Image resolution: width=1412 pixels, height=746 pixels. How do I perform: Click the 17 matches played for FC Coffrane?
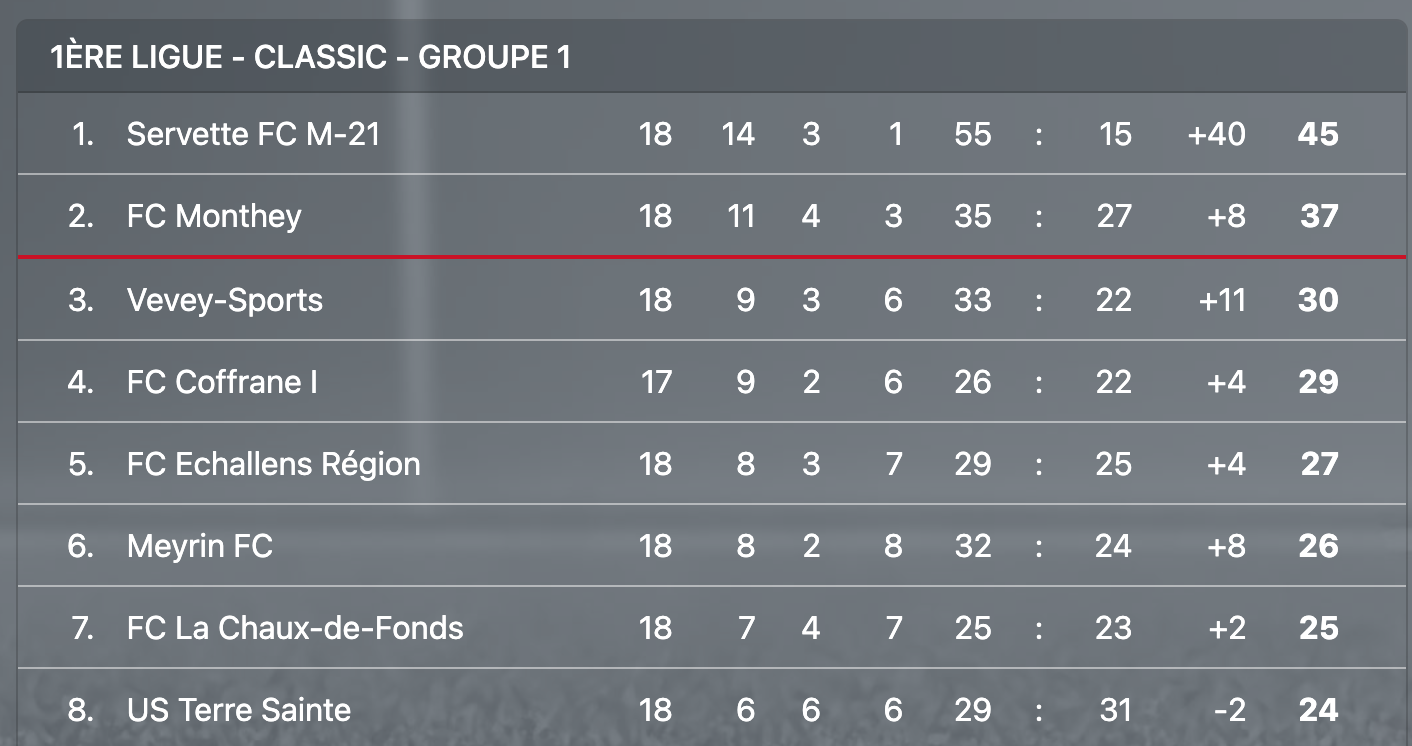[x=656, y=382]
